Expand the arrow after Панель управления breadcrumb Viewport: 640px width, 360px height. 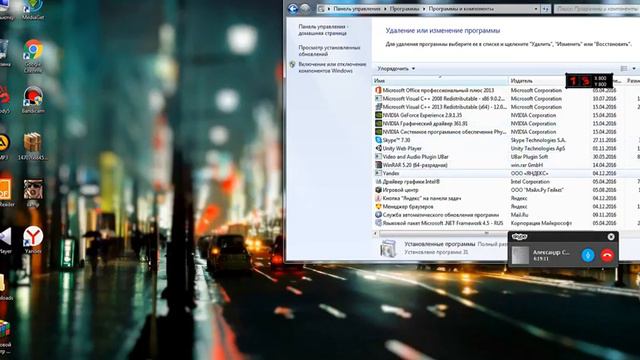386,9
